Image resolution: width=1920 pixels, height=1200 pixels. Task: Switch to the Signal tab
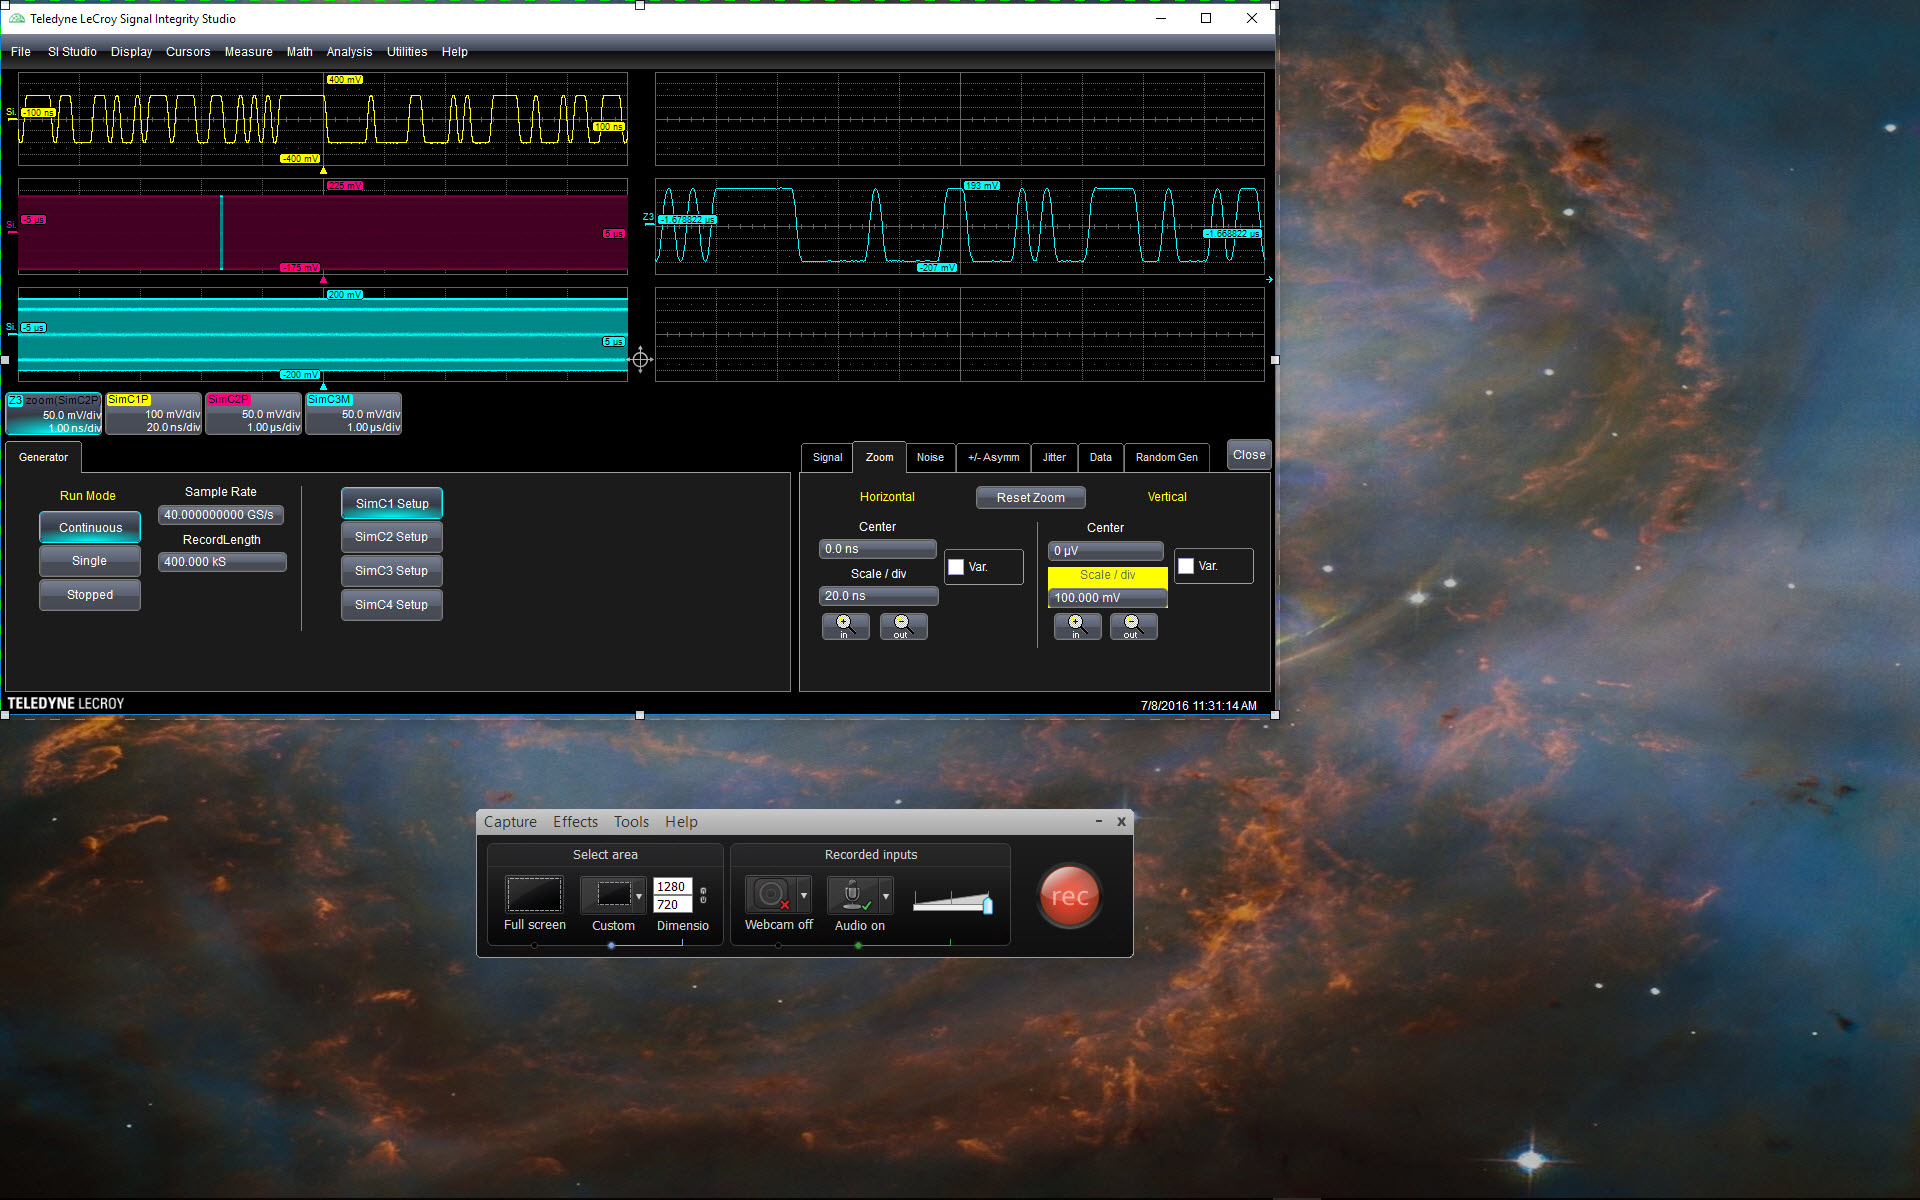pyautogui.click(x=827, y=457)
